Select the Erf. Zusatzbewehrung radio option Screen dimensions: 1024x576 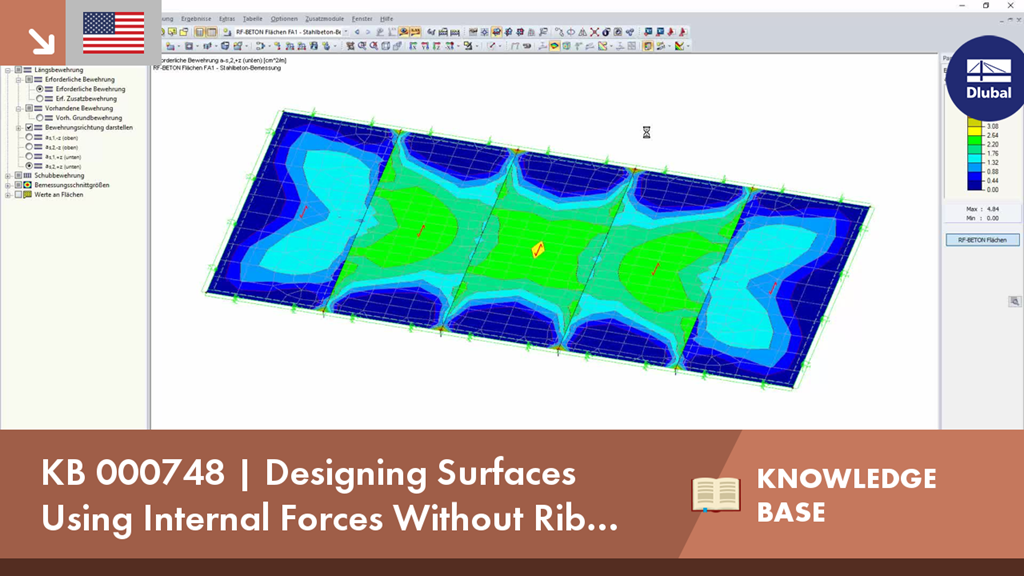click(x=40, y=99)
